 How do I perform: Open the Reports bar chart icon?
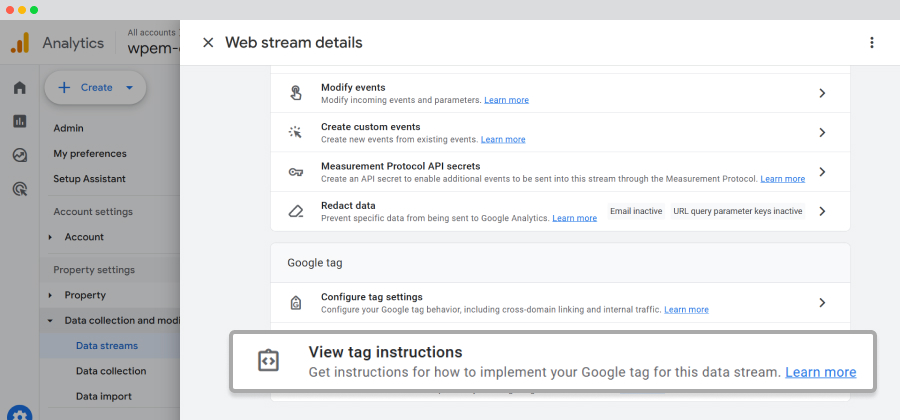tap(20, 121)
